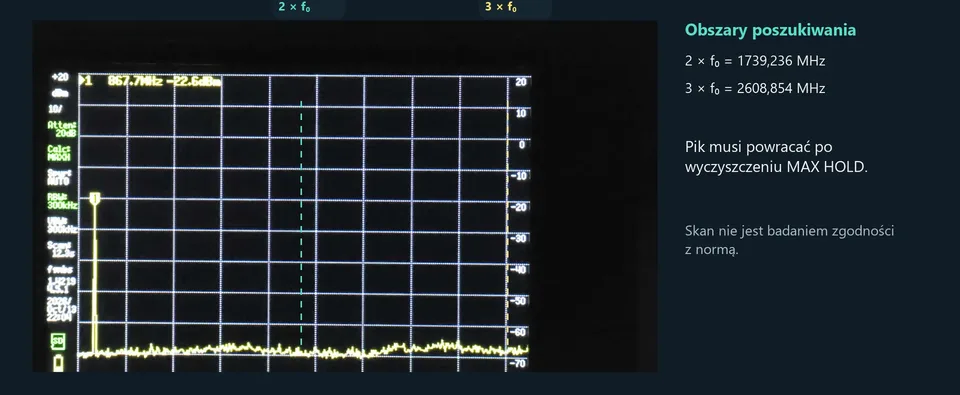Click the 3 × f₀ label at top
Screen dimensions: 960x395
tap(501, 7)
